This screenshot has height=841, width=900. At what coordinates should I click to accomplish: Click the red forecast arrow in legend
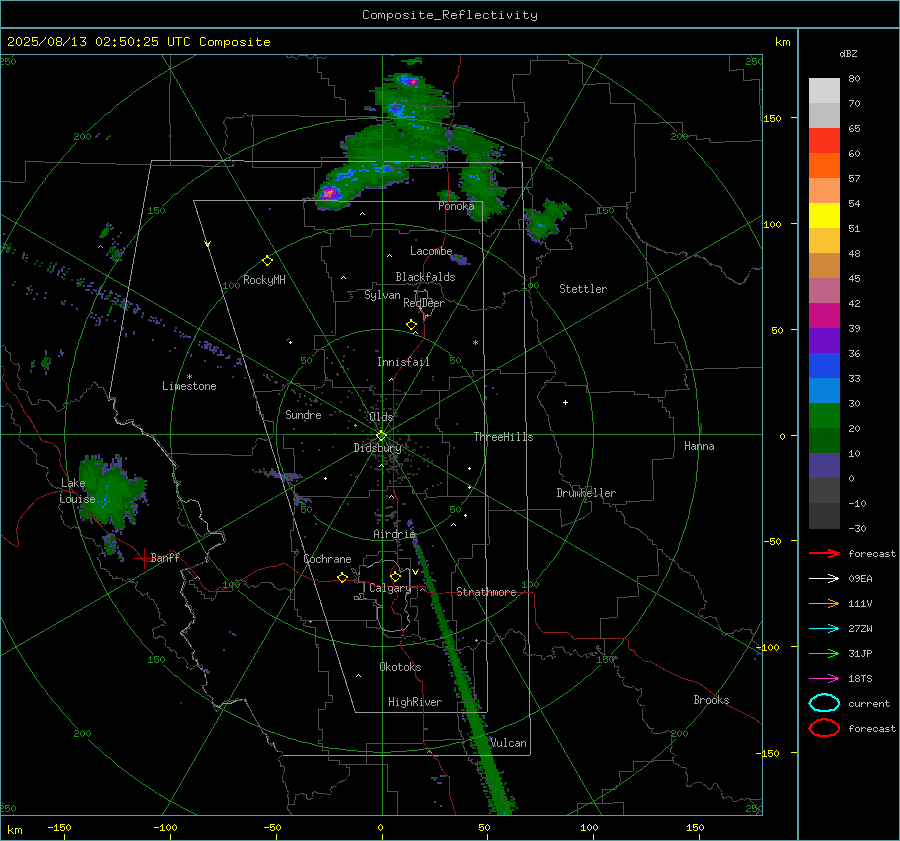point(824,553)
